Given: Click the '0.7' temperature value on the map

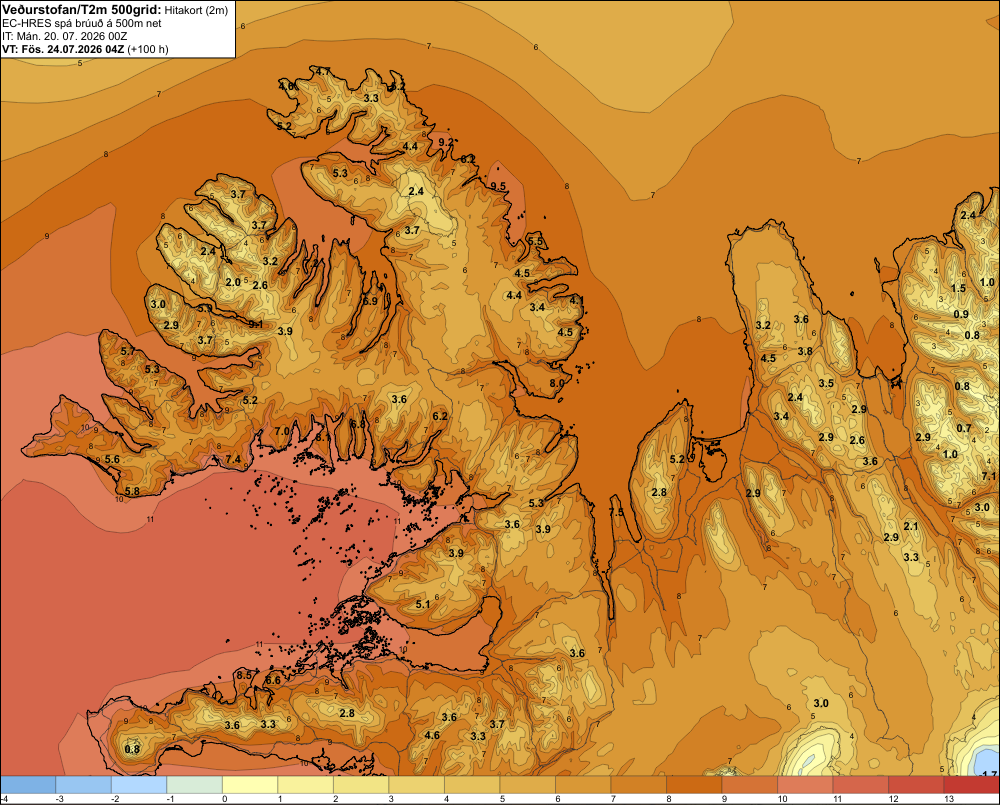Looking at the screenshot, I should [x=964, y=429].
